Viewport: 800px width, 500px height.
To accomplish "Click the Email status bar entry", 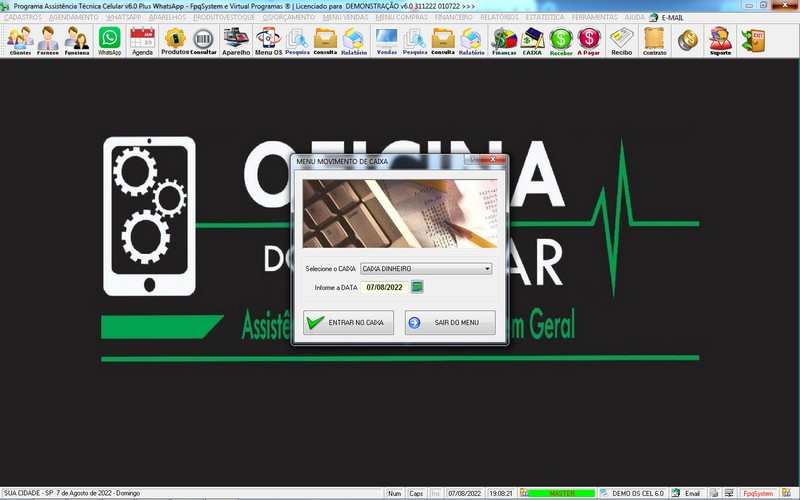I will point(692,493).
